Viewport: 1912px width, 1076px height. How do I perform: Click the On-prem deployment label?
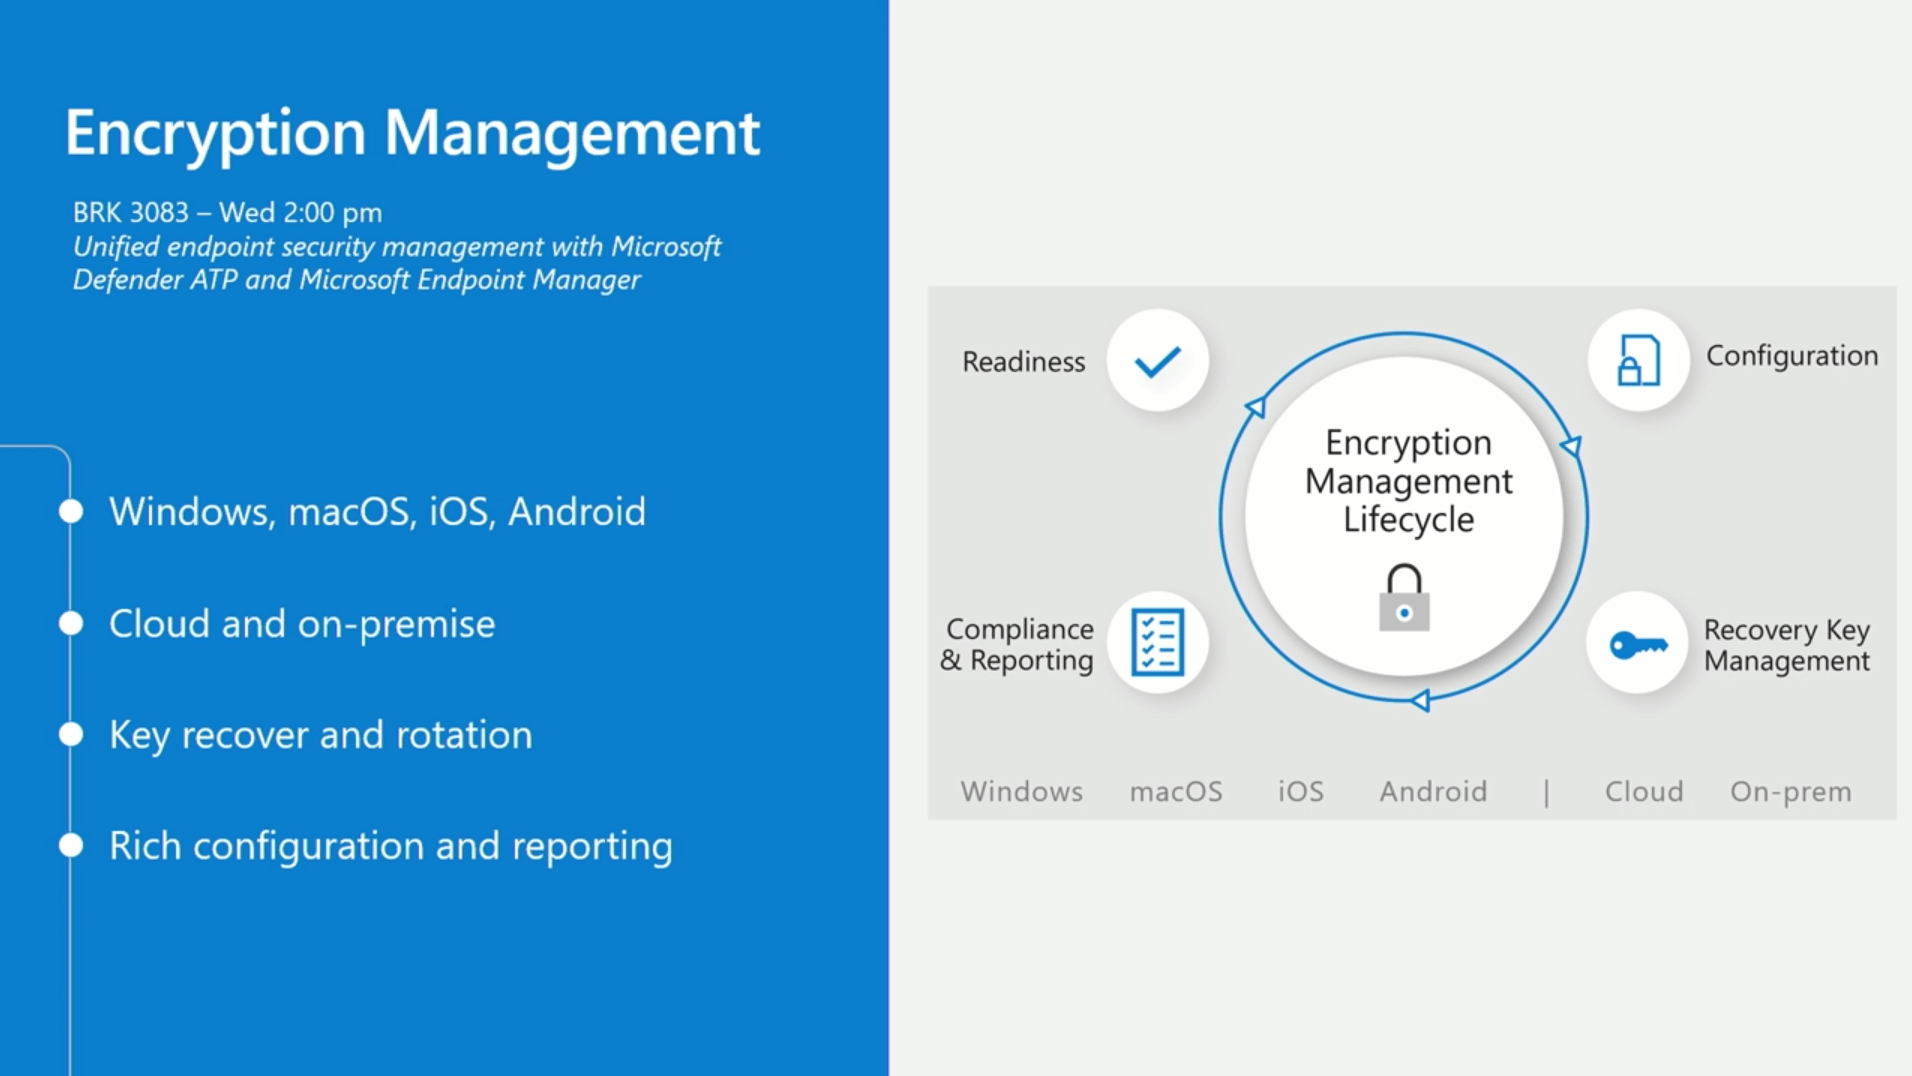(x=1791, y=791)
